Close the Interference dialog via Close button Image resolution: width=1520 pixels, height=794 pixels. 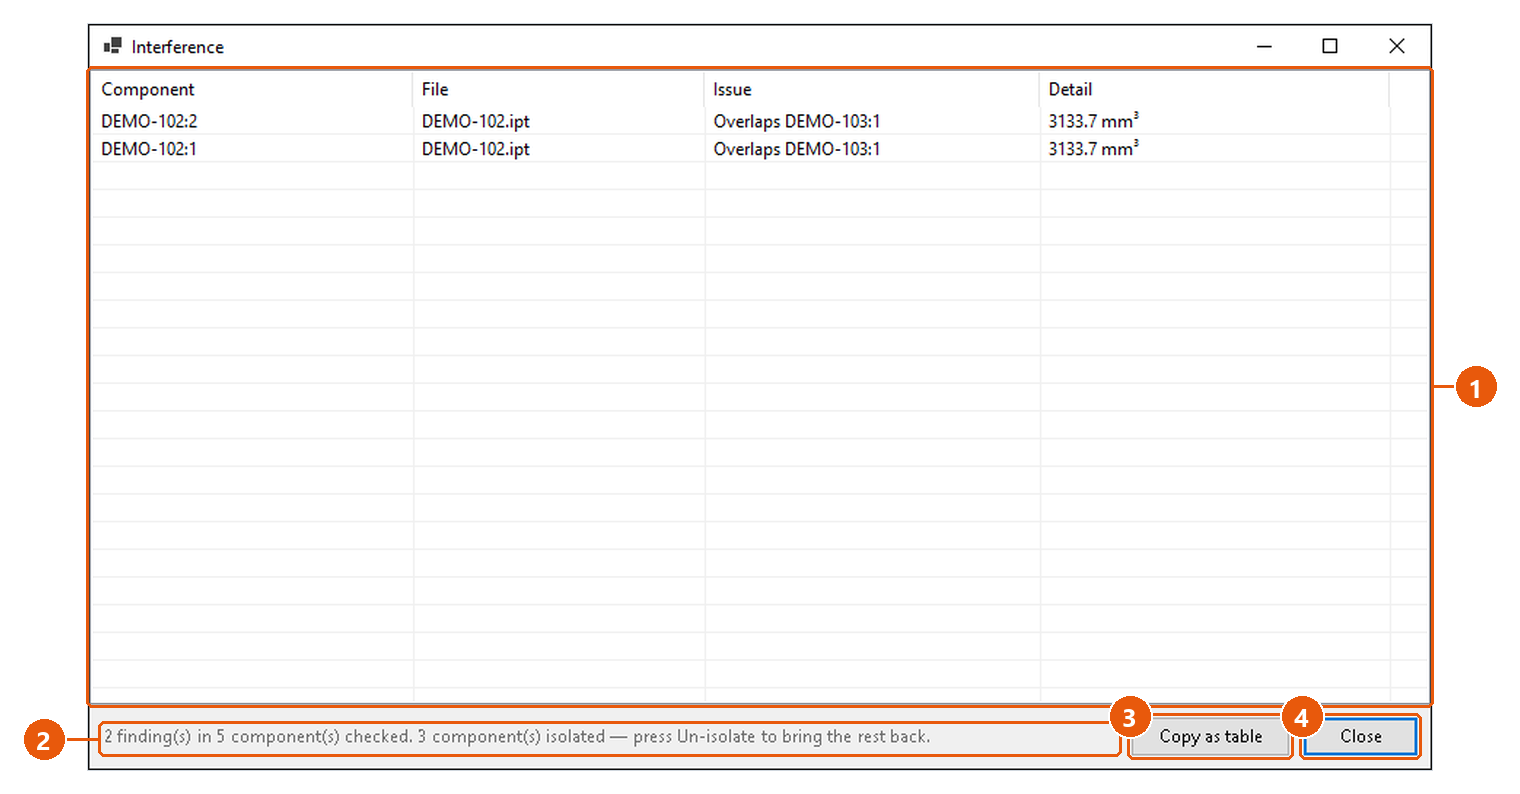[x=1360, y=737]
